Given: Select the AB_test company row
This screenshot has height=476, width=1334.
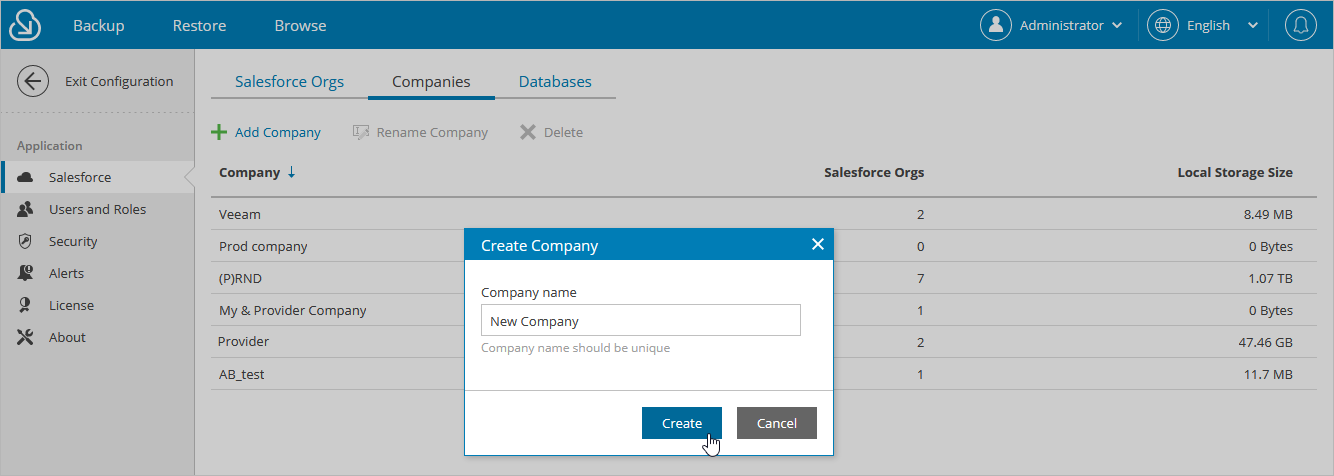Looking at the screenshot, I should (x=764, y=374).
